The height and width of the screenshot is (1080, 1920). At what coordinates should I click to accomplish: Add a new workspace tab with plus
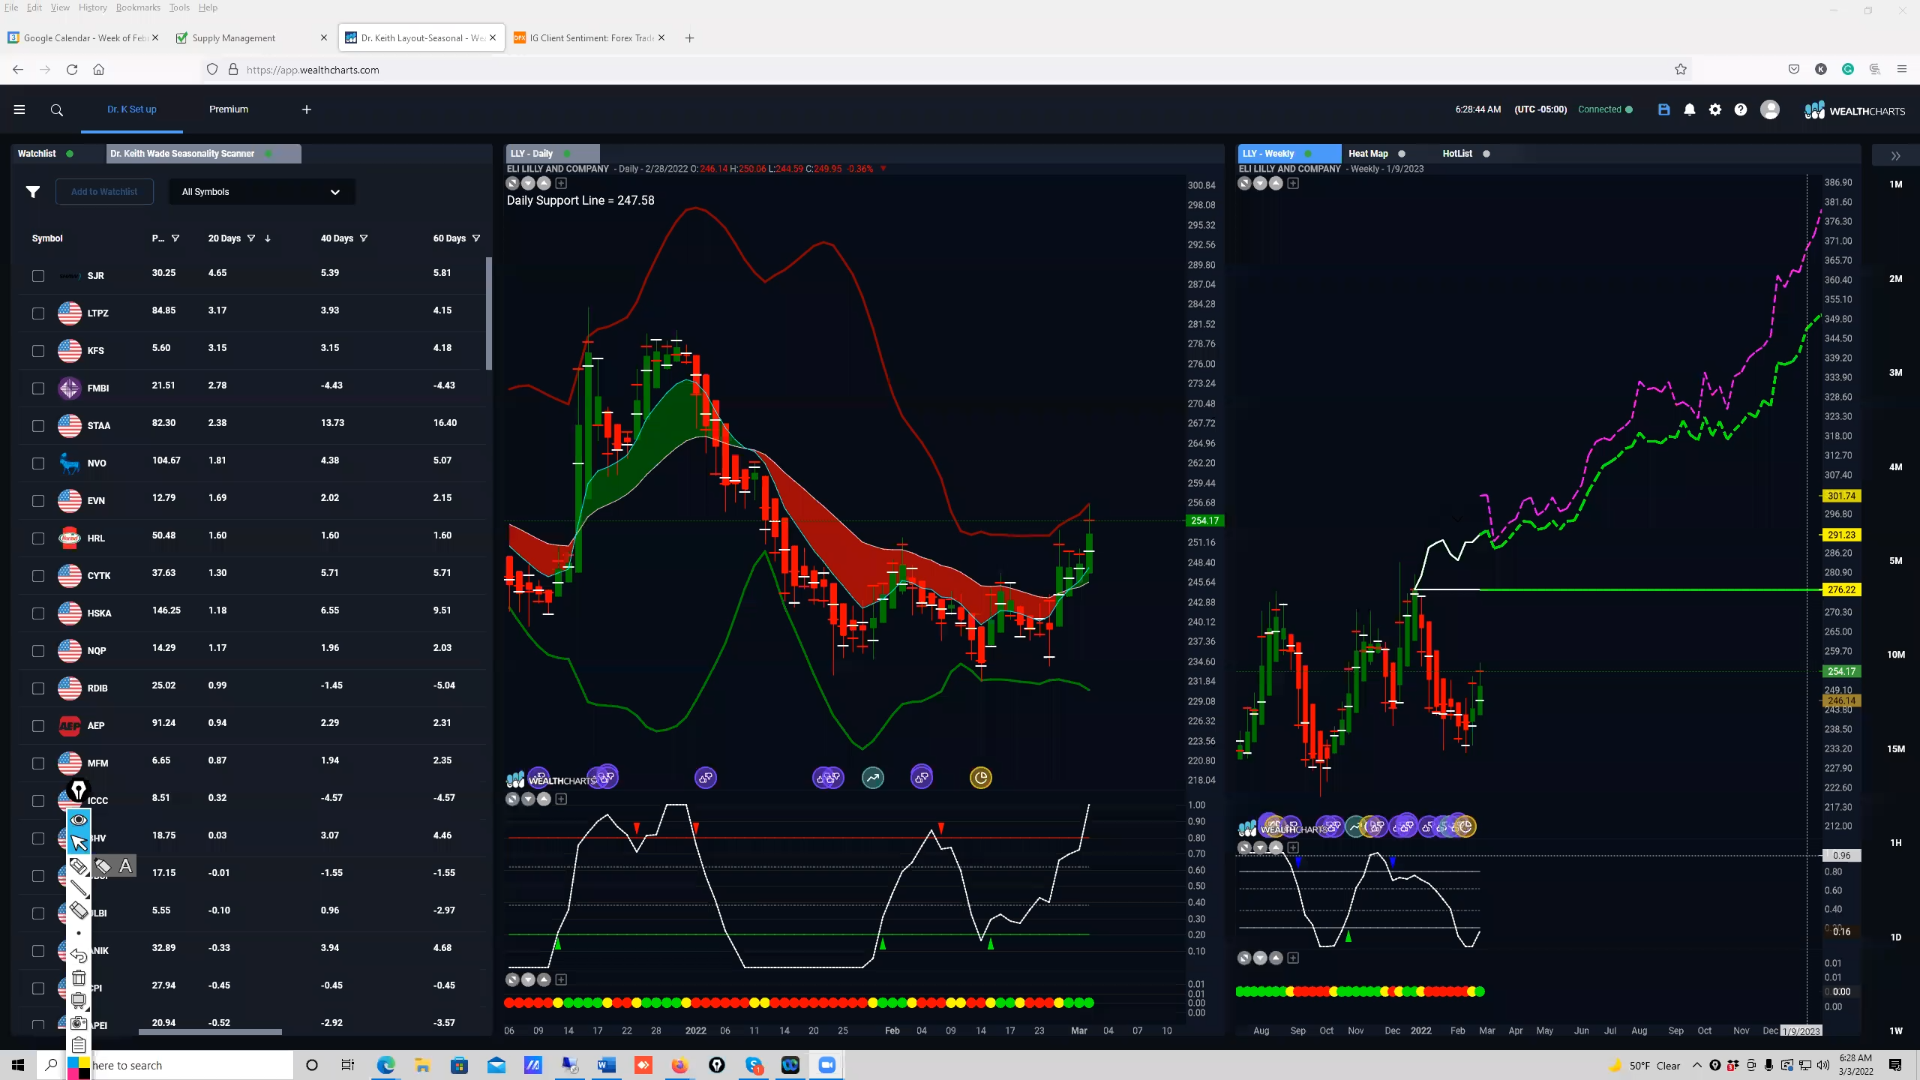[x=307, y=110]
